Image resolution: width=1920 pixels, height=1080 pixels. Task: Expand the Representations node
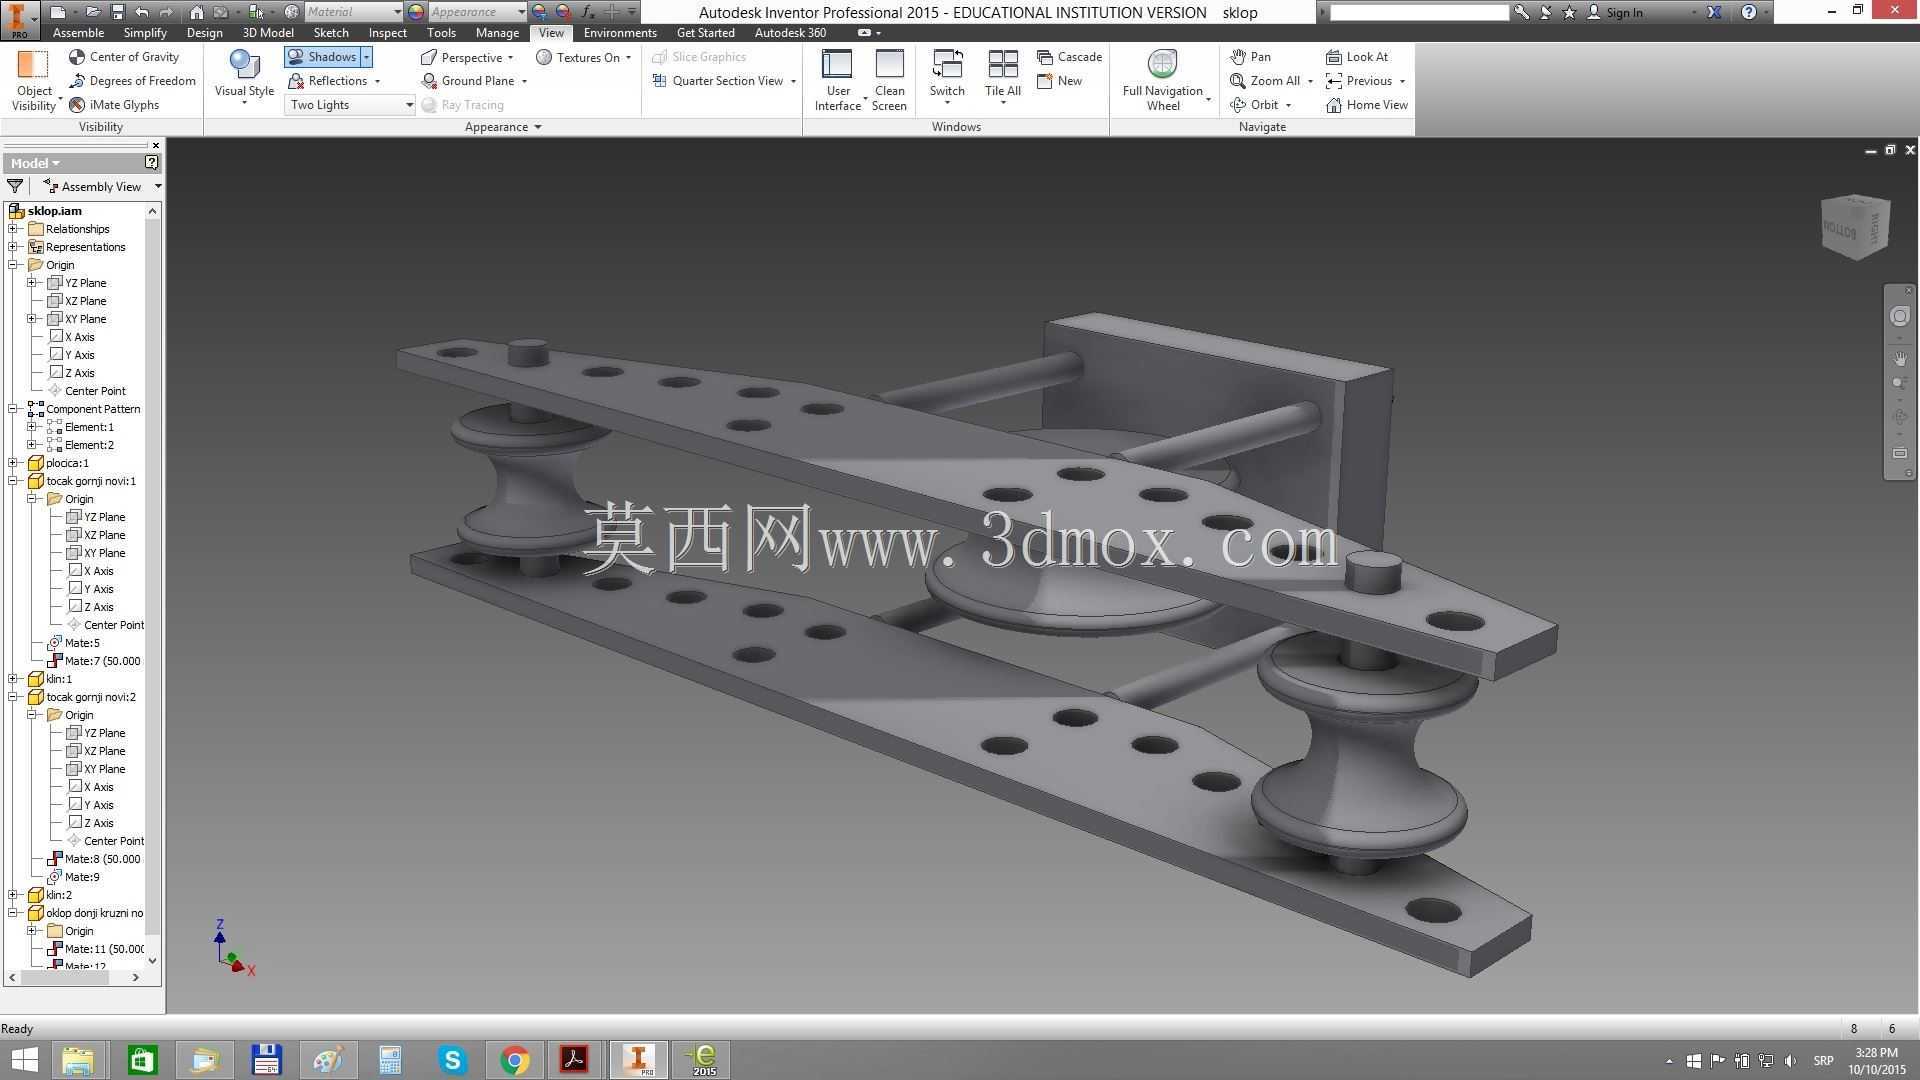14,247
